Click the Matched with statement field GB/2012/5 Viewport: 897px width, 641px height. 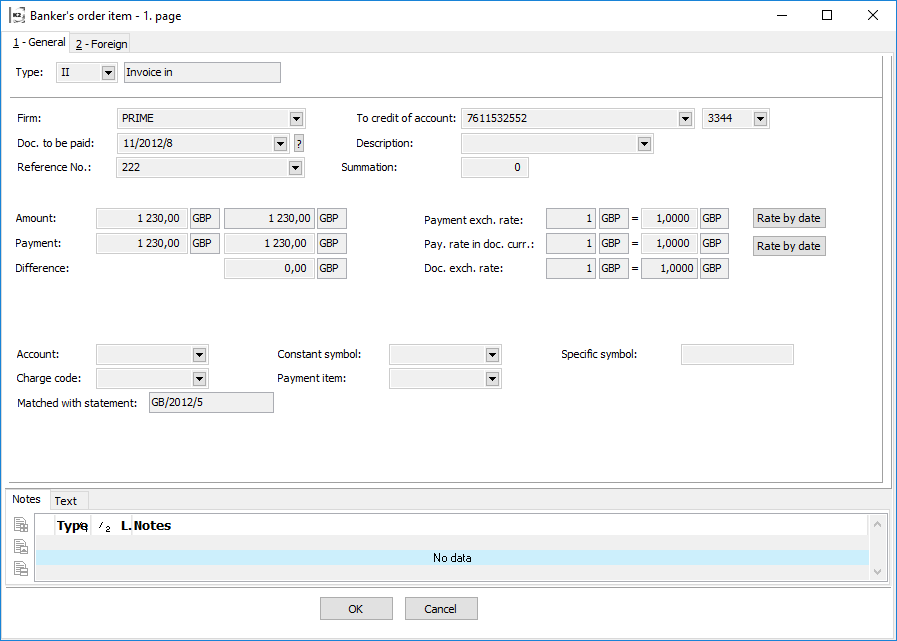pyautogui.click(x=211, y=402)
